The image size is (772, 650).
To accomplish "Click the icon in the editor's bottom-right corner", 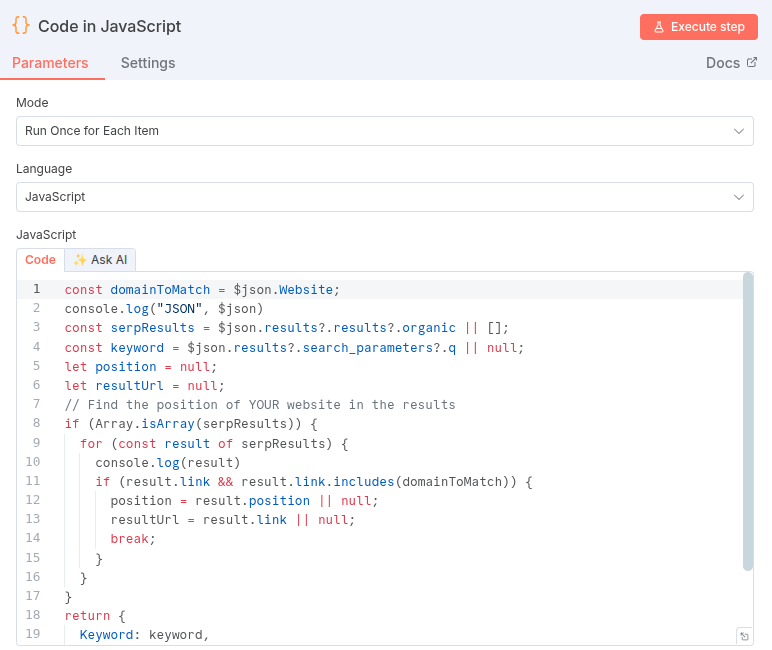I will [743, 636].
